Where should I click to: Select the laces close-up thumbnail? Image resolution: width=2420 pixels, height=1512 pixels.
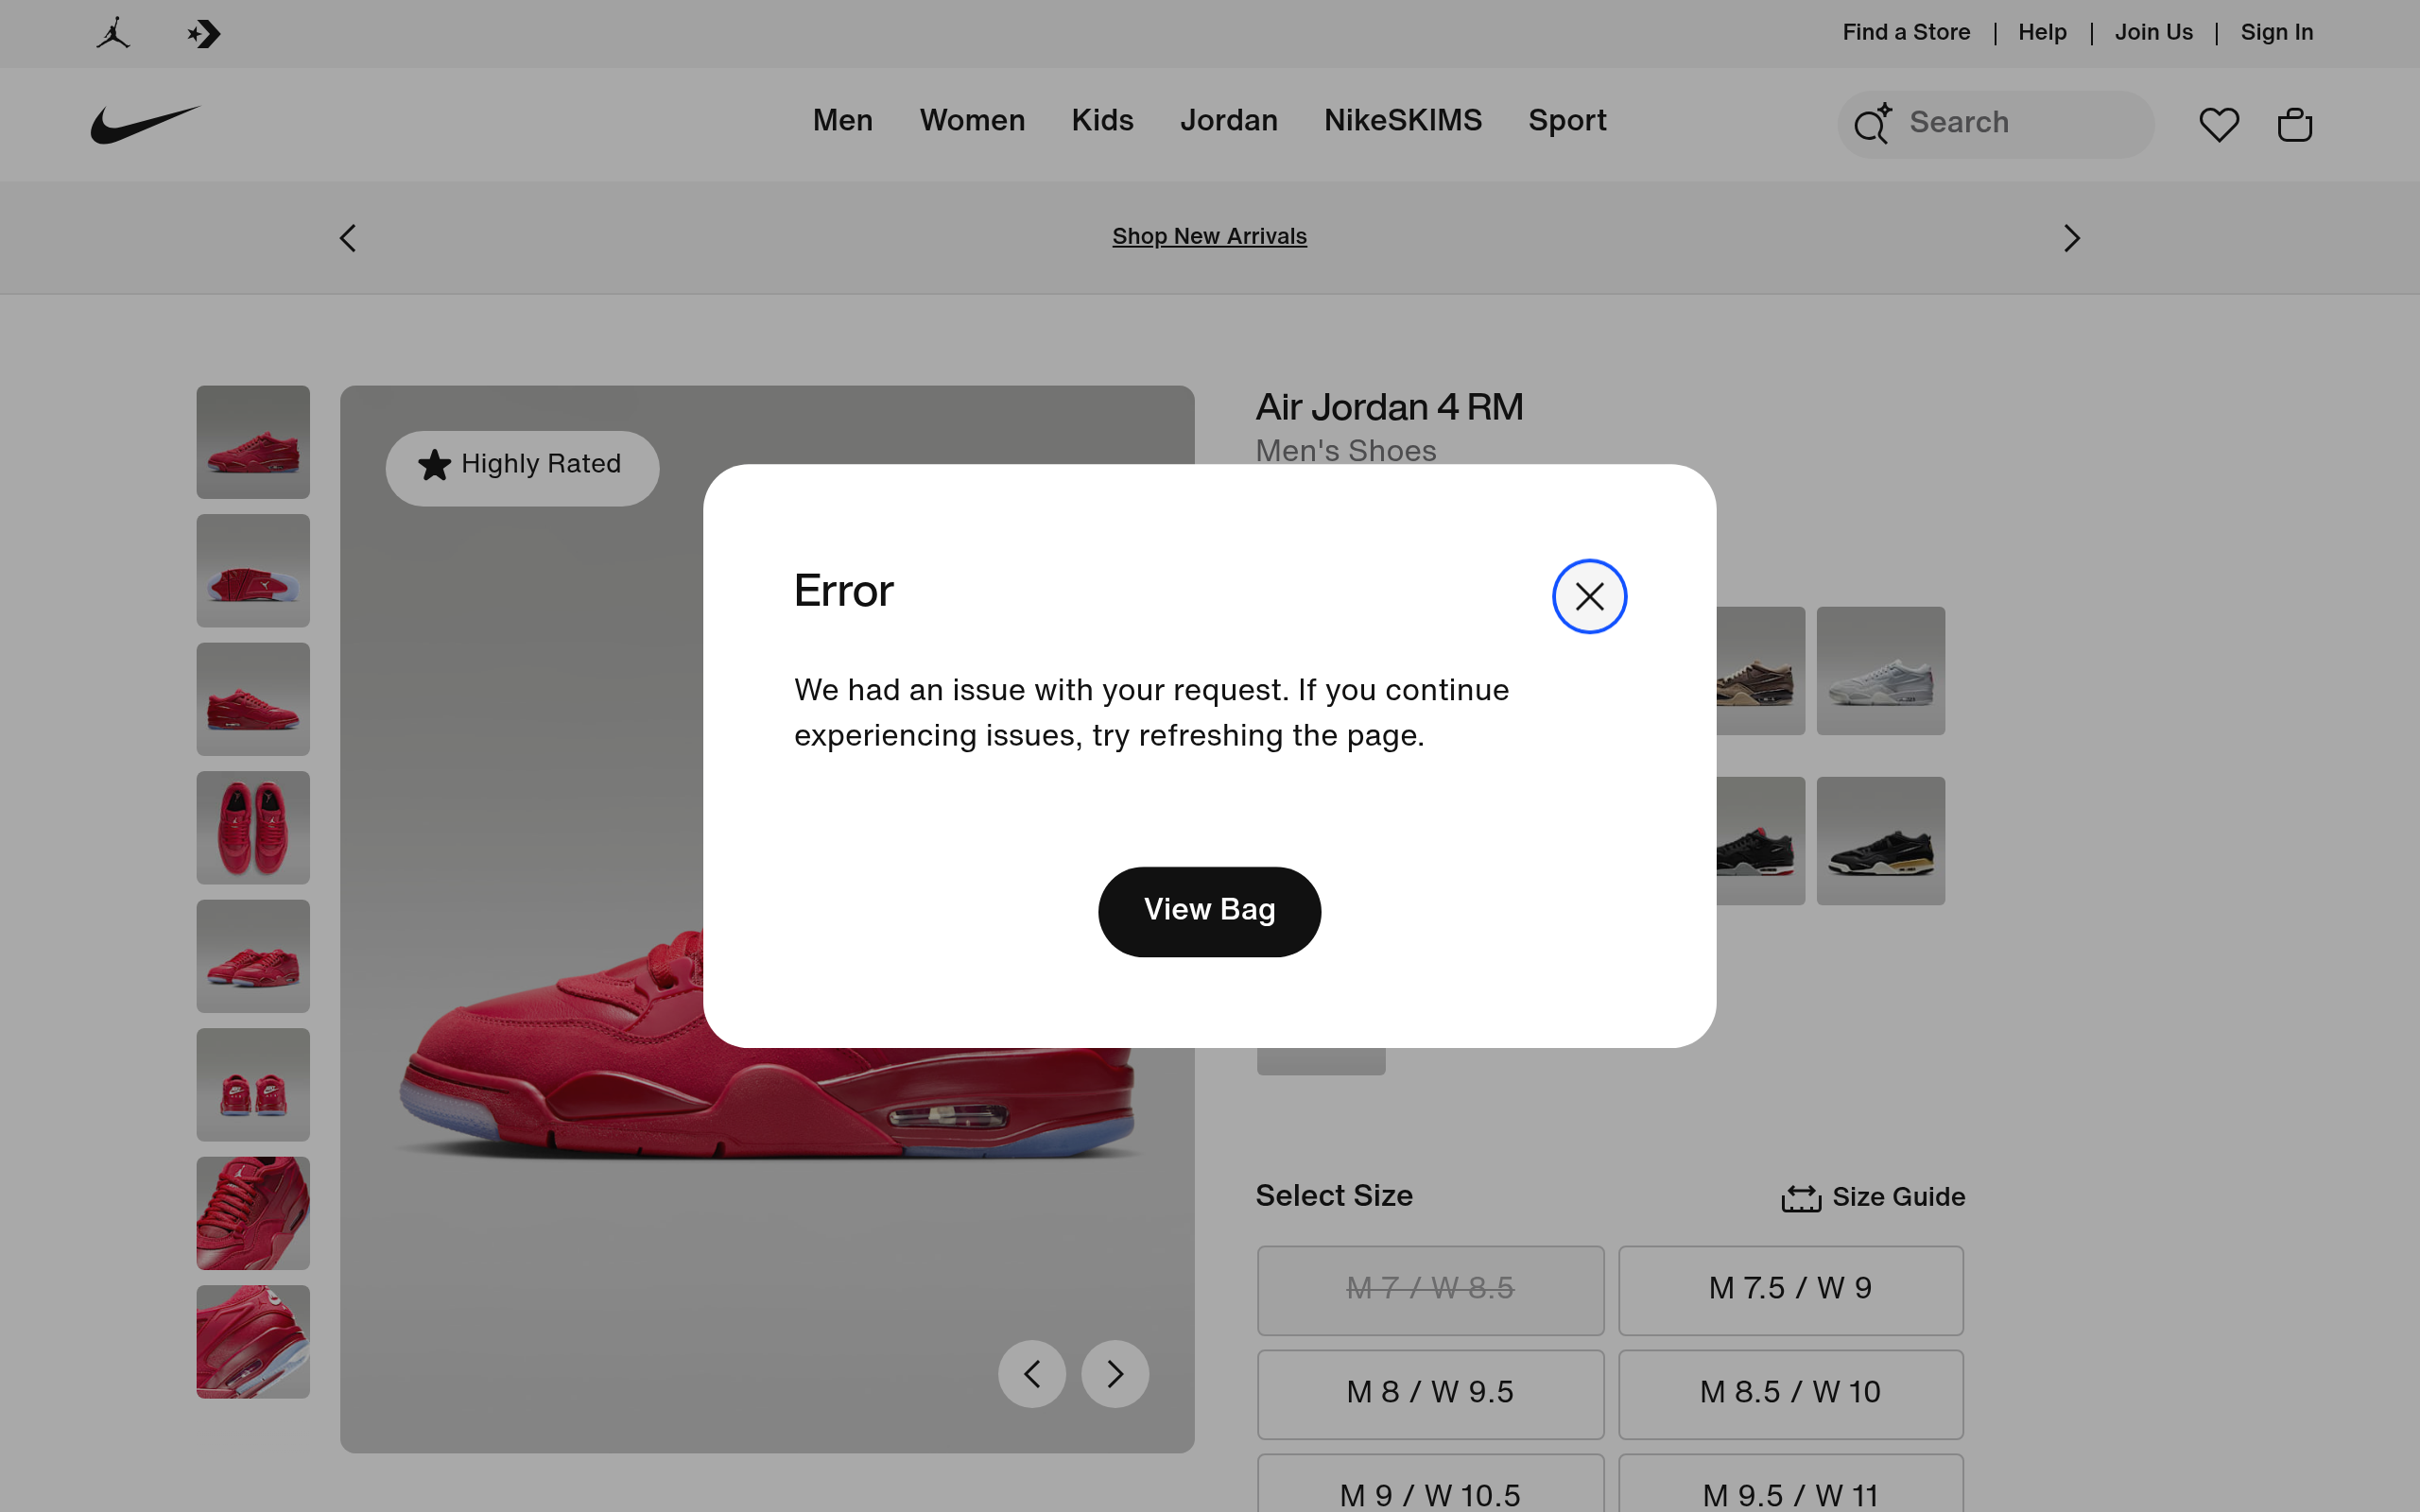click(x=253, y=1213)
